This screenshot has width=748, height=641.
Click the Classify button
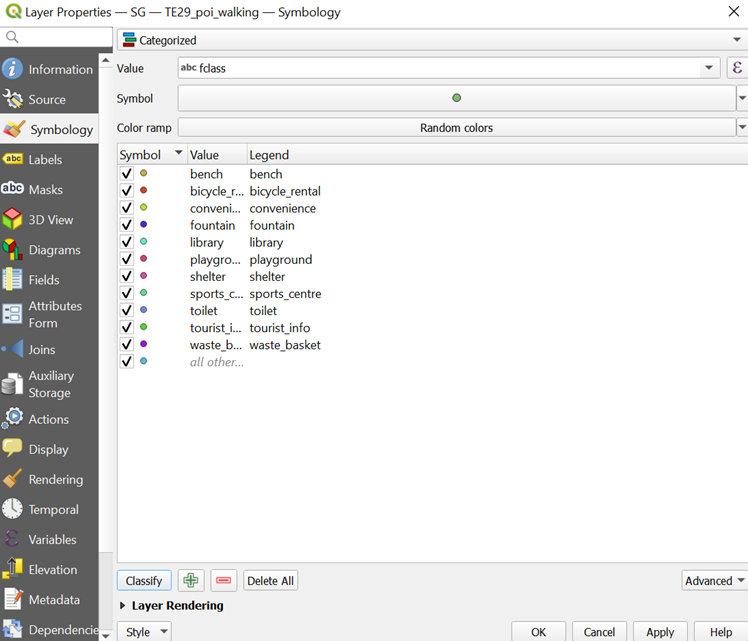pos(144,581)
